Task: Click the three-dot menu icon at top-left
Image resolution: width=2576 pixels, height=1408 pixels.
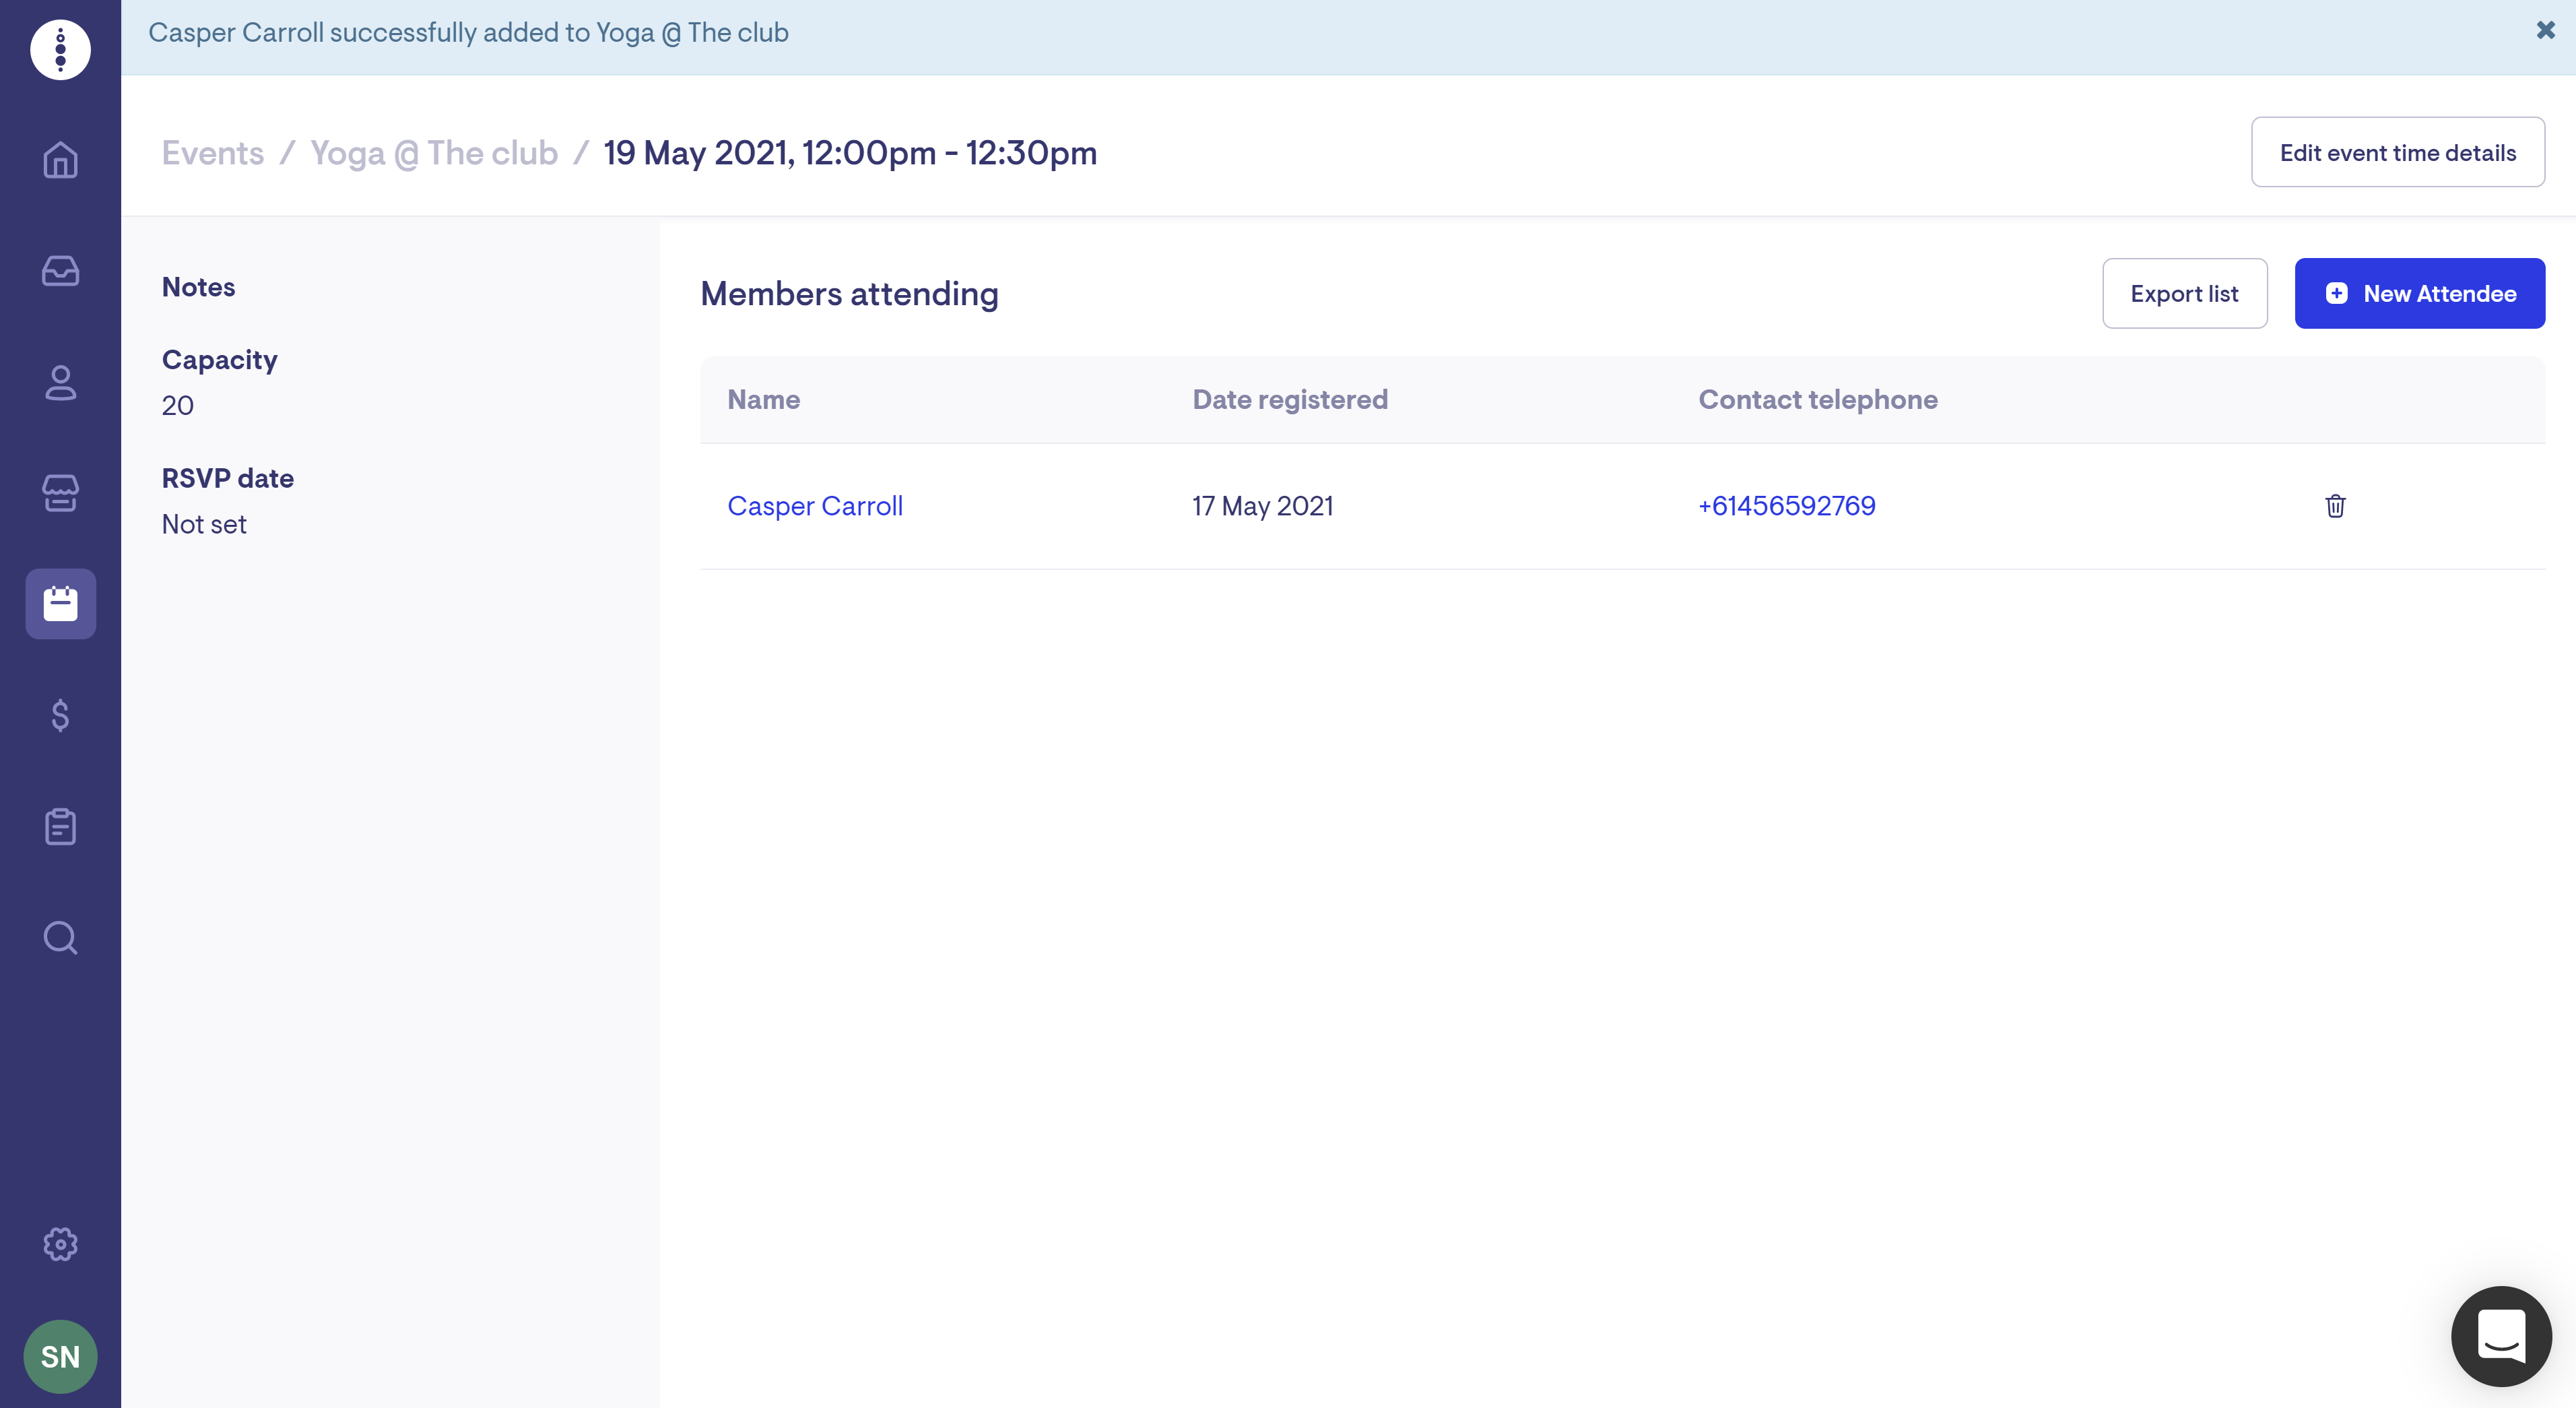Action: 61,52
